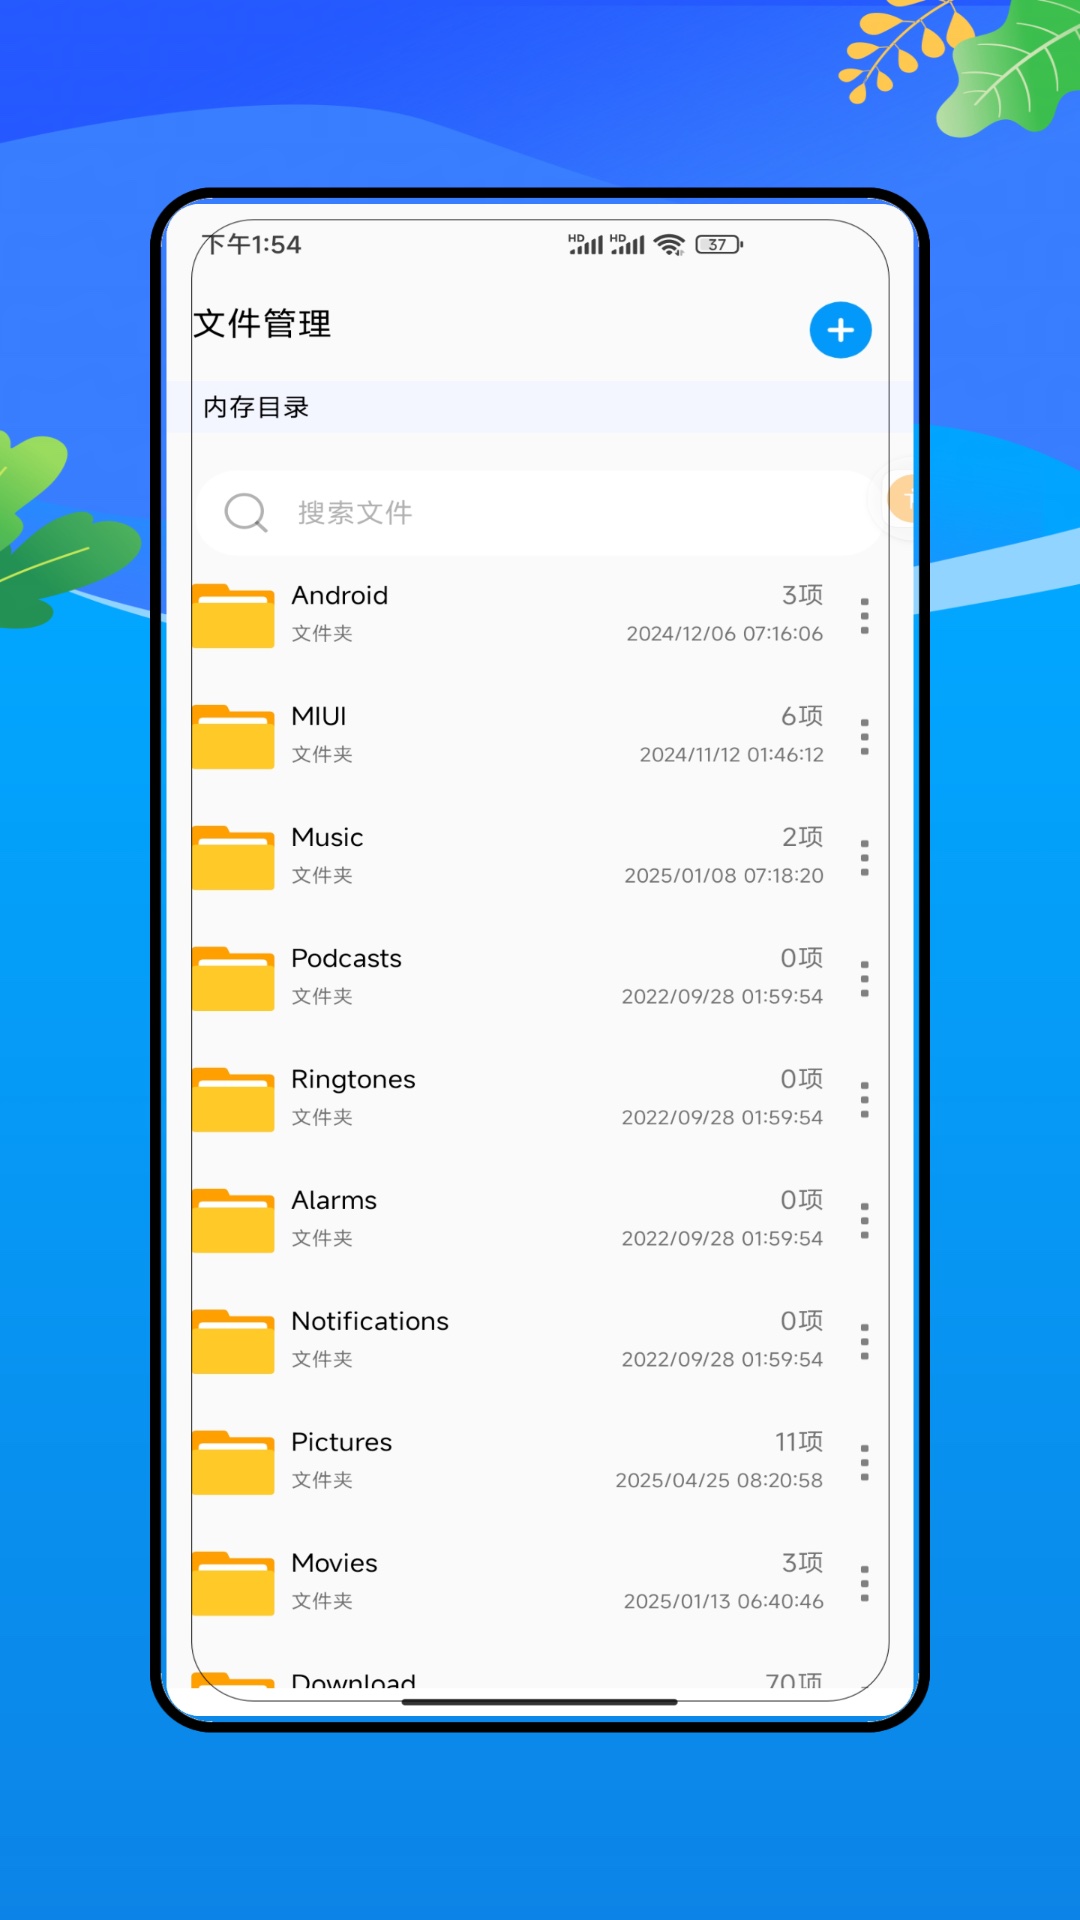This screenshot has width=1080, height=1920.
Task: Open the MIUI folder icon
Action: coord(233,737)
